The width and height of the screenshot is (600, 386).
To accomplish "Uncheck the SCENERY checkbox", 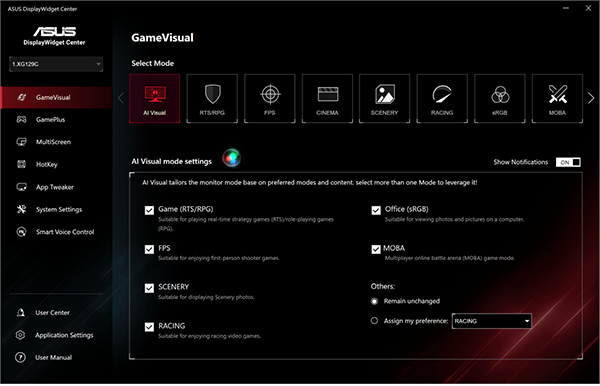I will click(x=149, y=288).
